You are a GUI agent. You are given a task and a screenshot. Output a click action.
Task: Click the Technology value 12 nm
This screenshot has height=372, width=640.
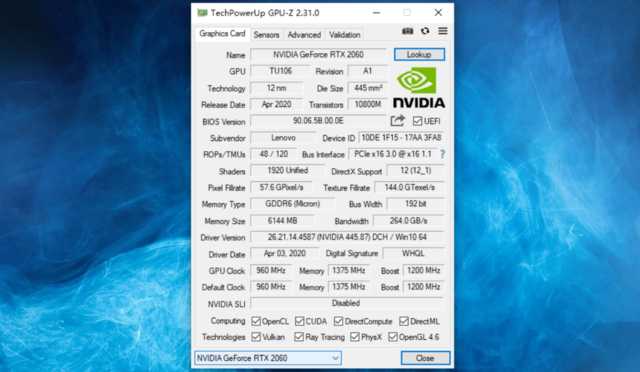coord(276,88)
